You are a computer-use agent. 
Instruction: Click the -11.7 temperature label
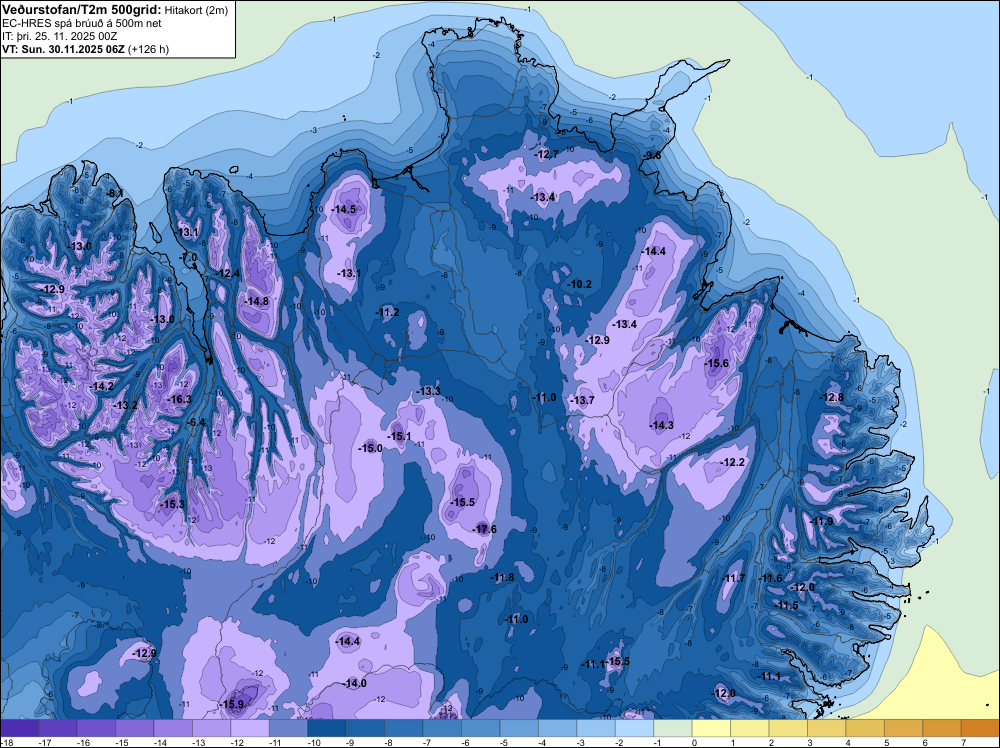(x=733, y=578)
